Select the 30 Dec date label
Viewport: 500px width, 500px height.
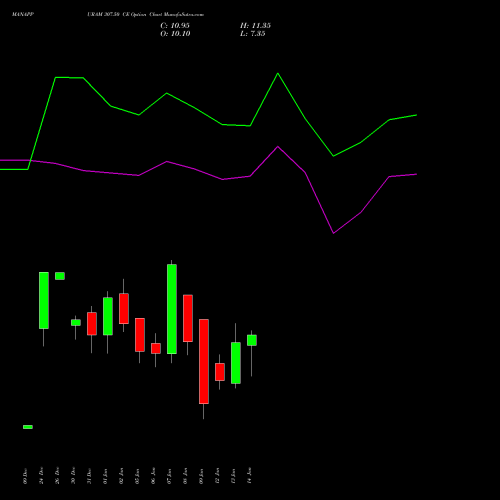point(74,476)
